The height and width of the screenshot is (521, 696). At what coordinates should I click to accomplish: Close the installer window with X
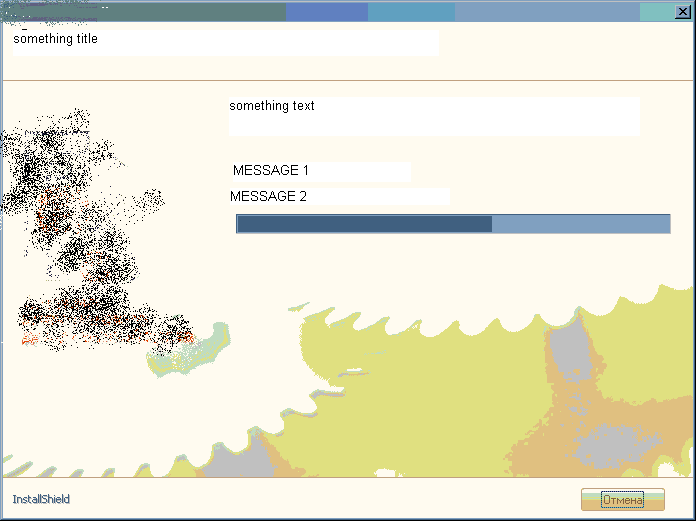click(683, 12)
